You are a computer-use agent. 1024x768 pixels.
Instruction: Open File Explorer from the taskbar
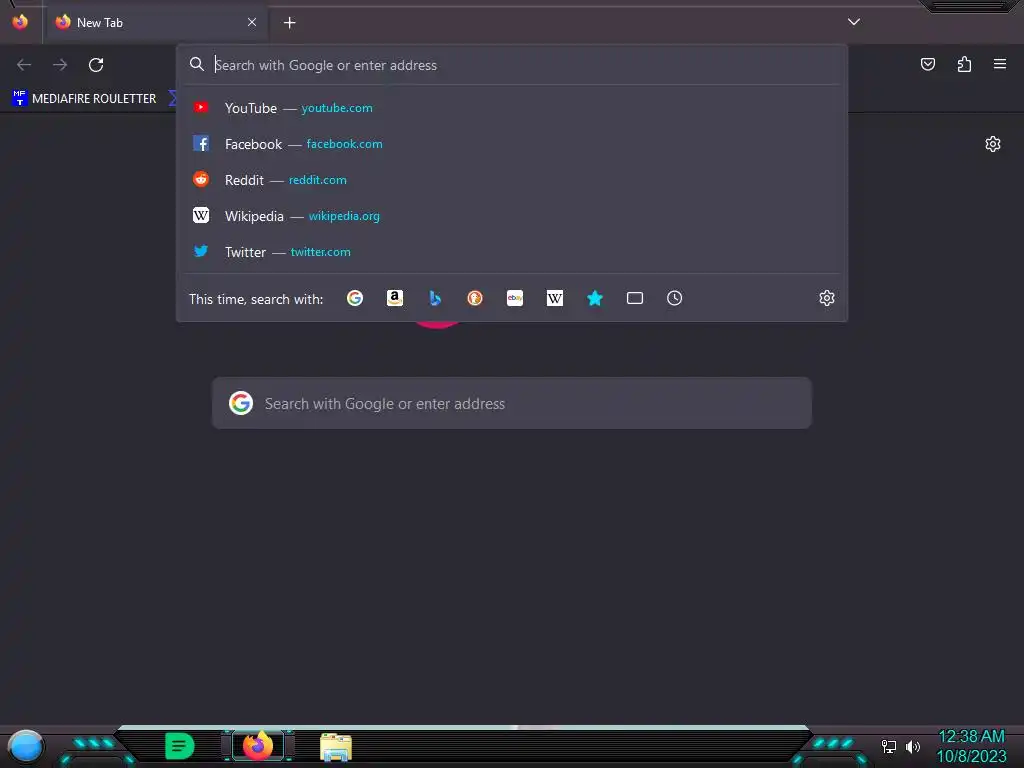(x=336, y=746)
